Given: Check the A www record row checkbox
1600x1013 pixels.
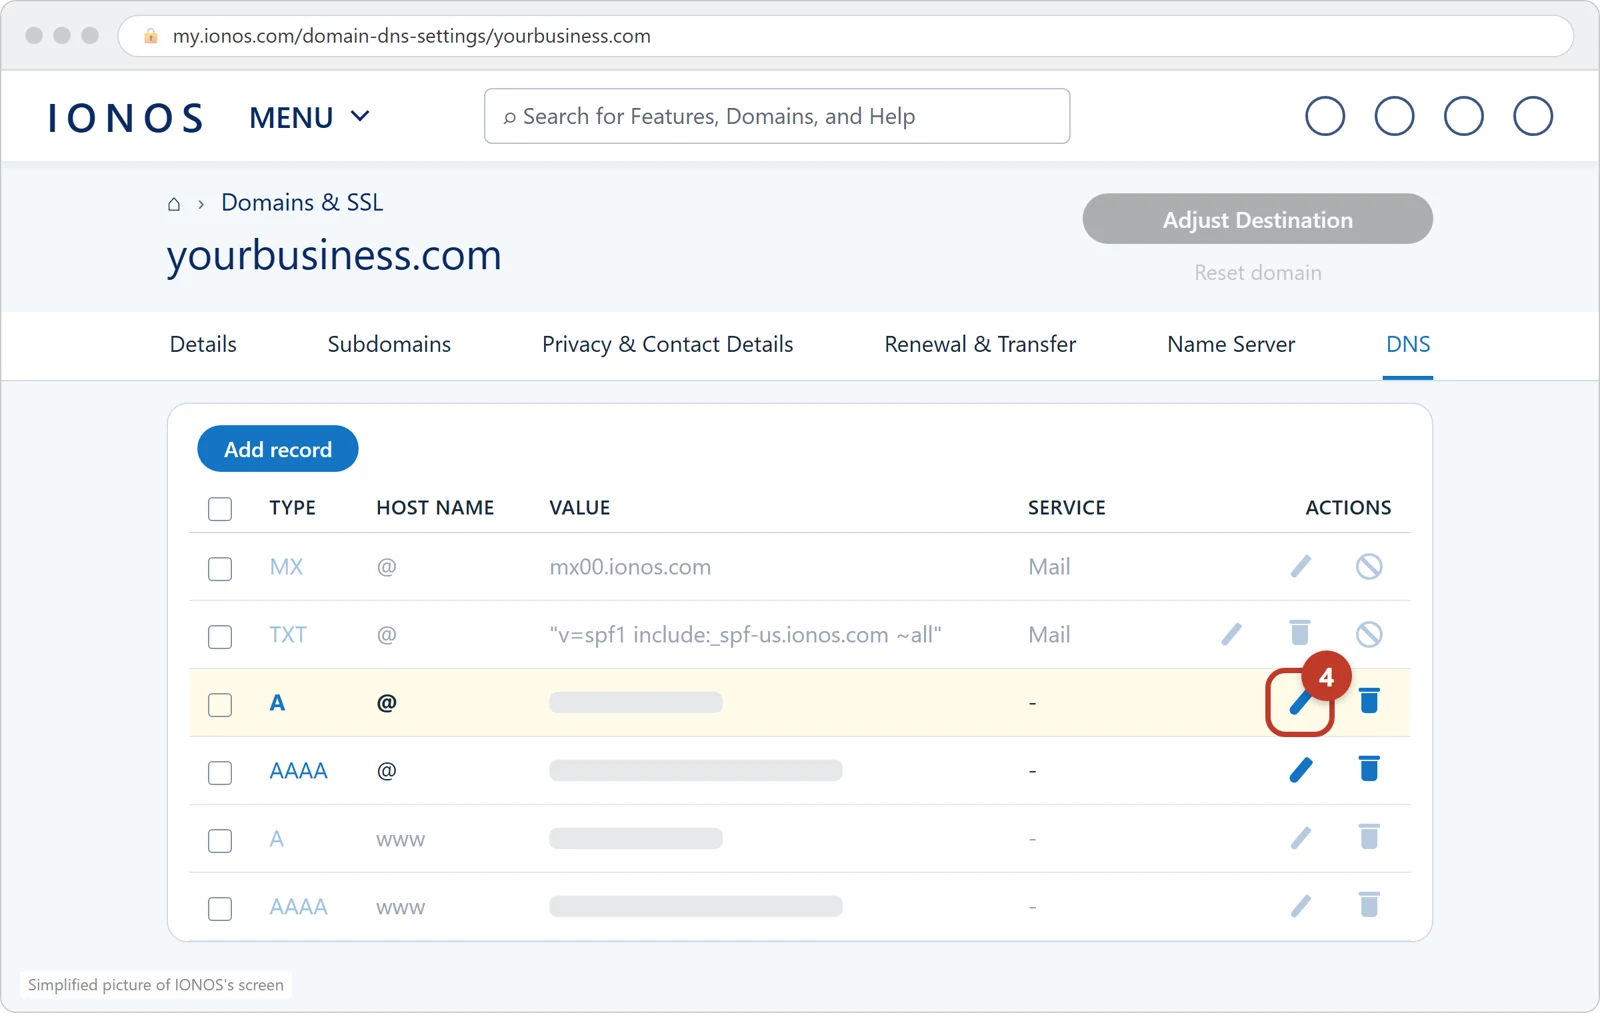Looking at the screenshot, I should pos(220,841).
